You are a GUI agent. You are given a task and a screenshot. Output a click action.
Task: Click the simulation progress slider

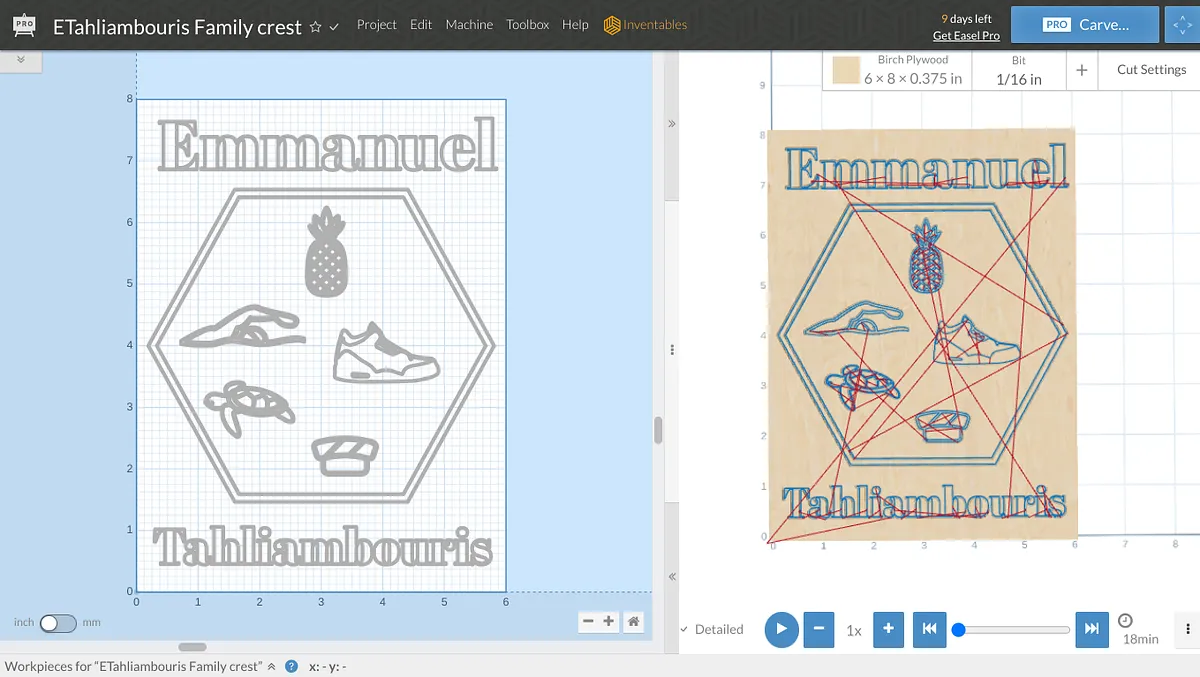[1014, 629]
